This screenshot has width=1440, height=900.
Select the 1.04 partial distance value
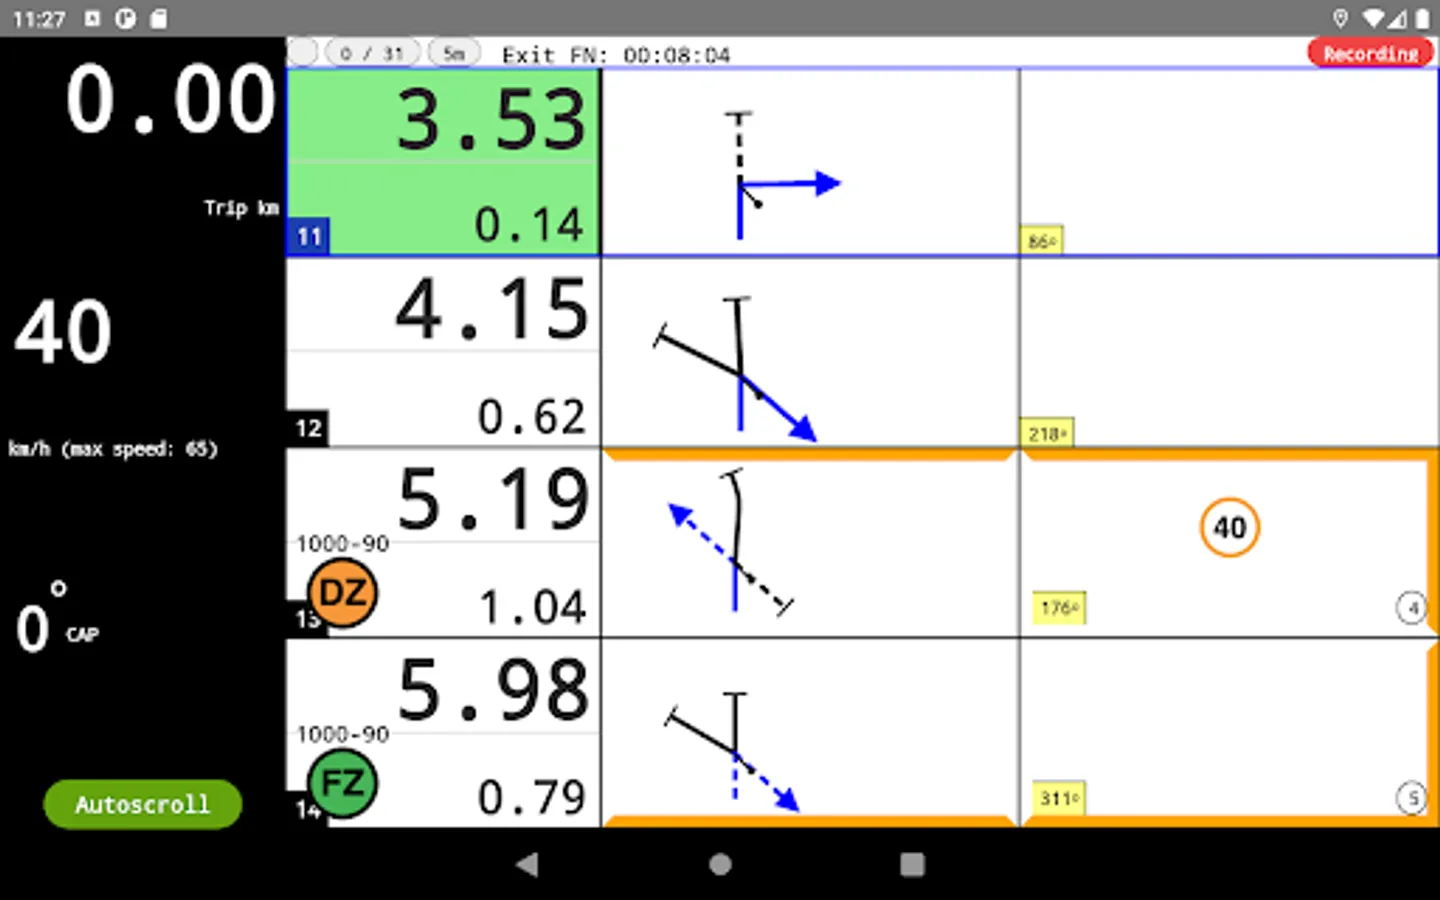pyautogui.click(x=531, y=607)
